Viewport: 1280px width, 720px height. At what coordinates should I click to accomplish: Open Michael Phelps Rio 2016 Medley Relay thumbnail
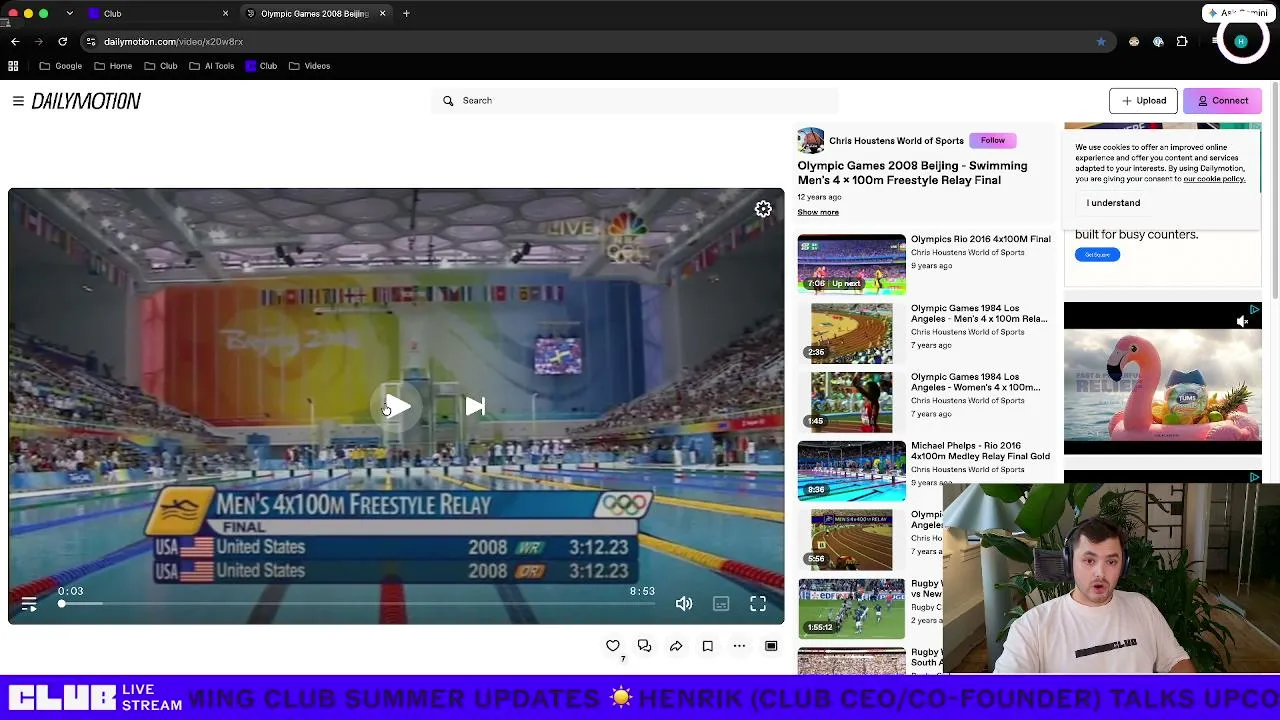coord(851,470)
